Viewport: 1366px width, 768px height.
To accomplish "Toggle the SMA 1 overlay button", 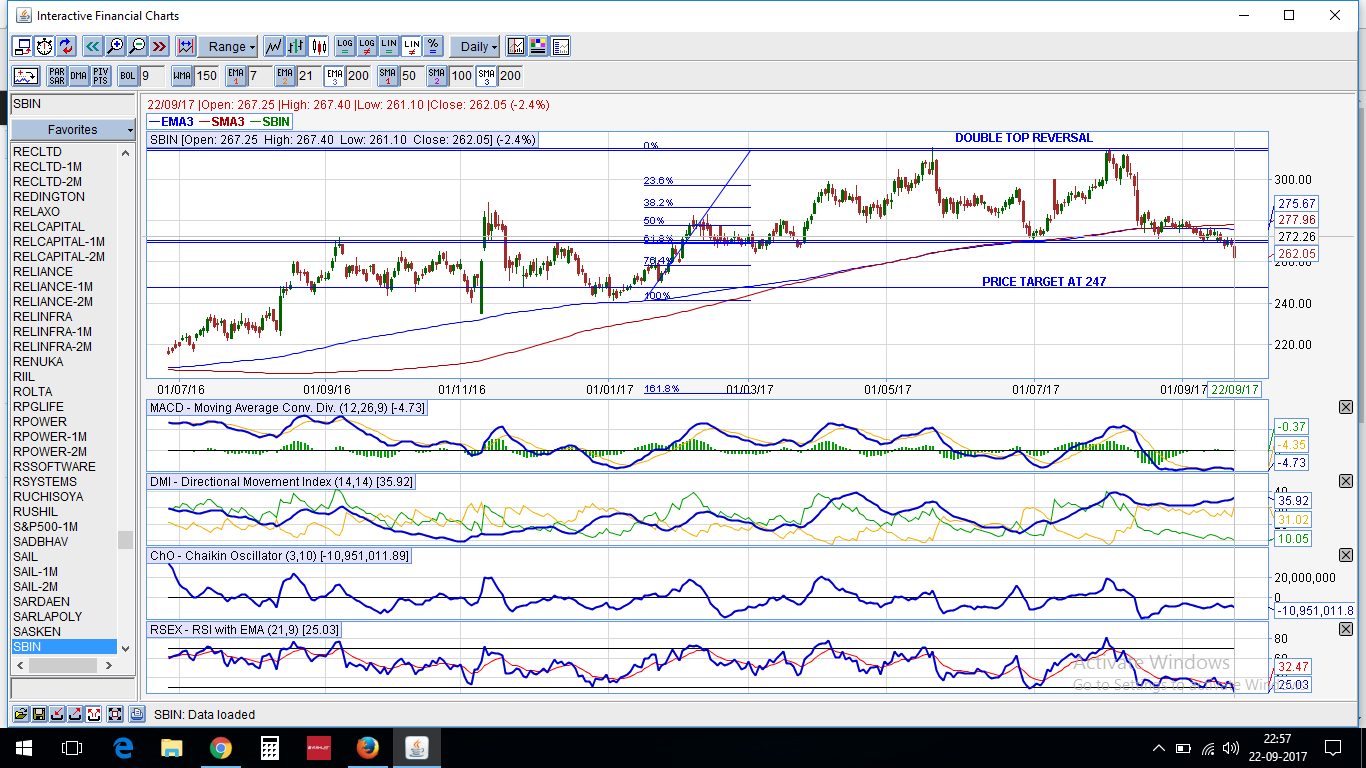I will pos(388,76).
